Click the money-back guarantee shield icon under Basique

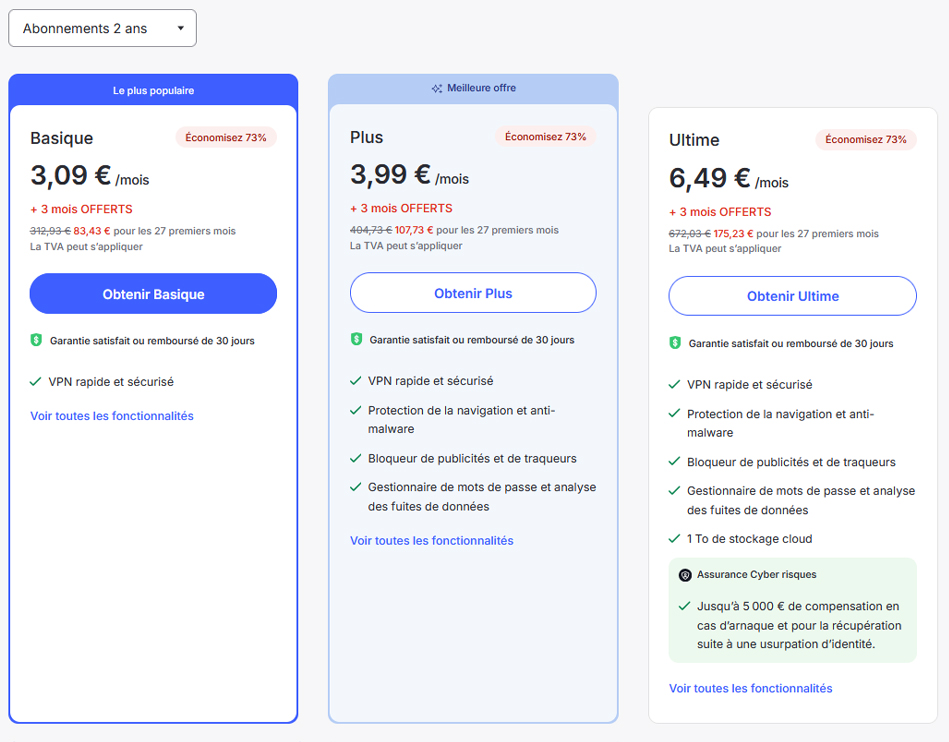[x=37, y=340]
